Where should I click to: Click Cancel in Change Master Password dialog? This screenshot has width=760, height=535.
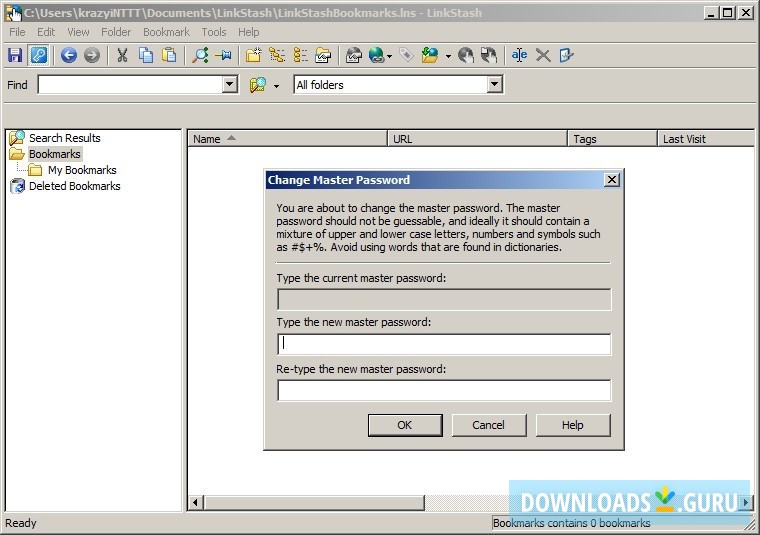[x=489, y=425]
